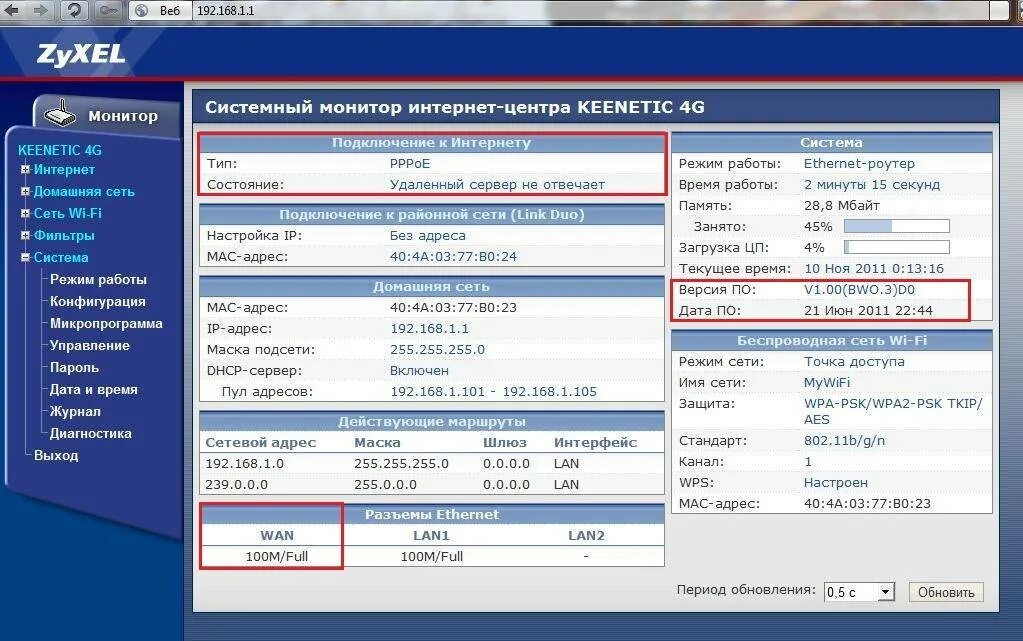Screen dimensions: 1023x641
Task: Click WPA-PSK/WPA2-PSK TKIP/AES security link
Action: coord(893,411)
